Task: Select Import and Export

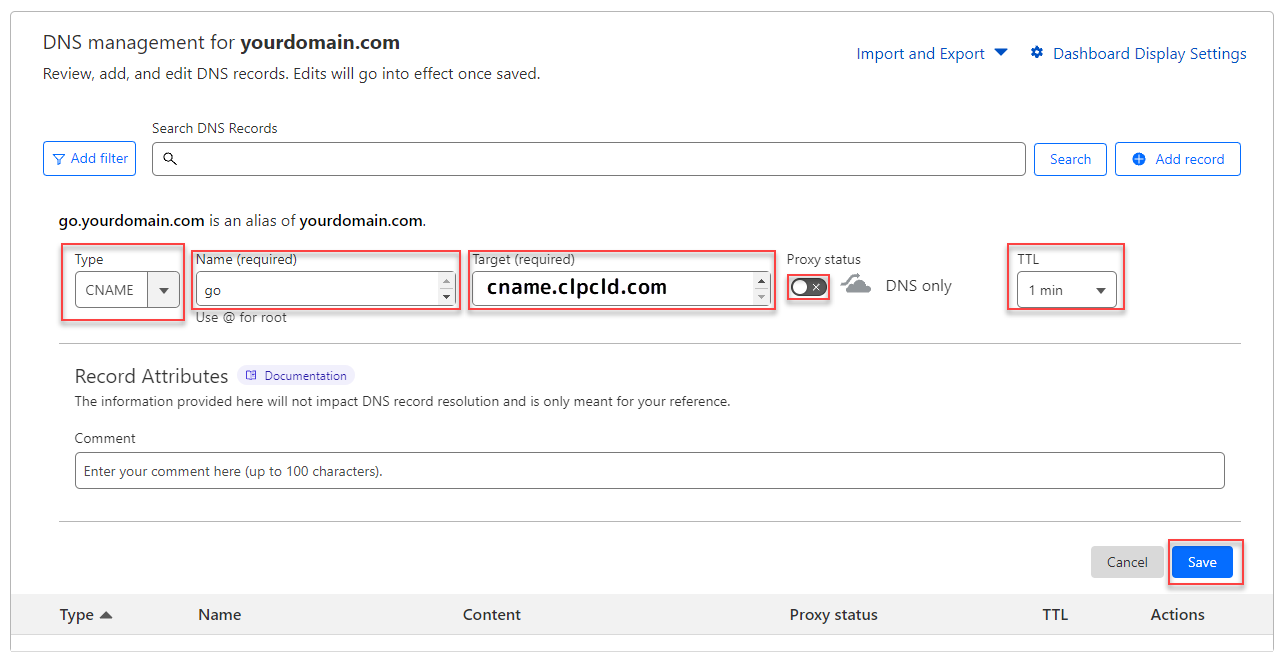Action: (x=920, y=53)
